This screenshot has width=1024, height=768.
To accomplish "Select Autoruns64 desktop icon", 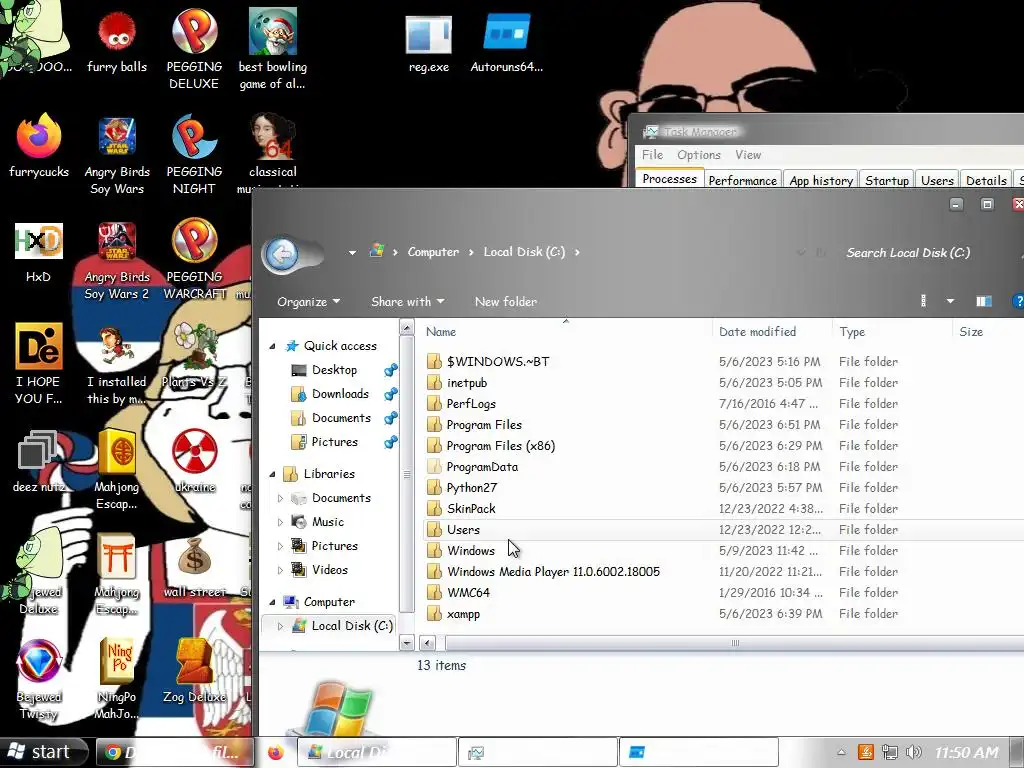I will pos(507,43).
